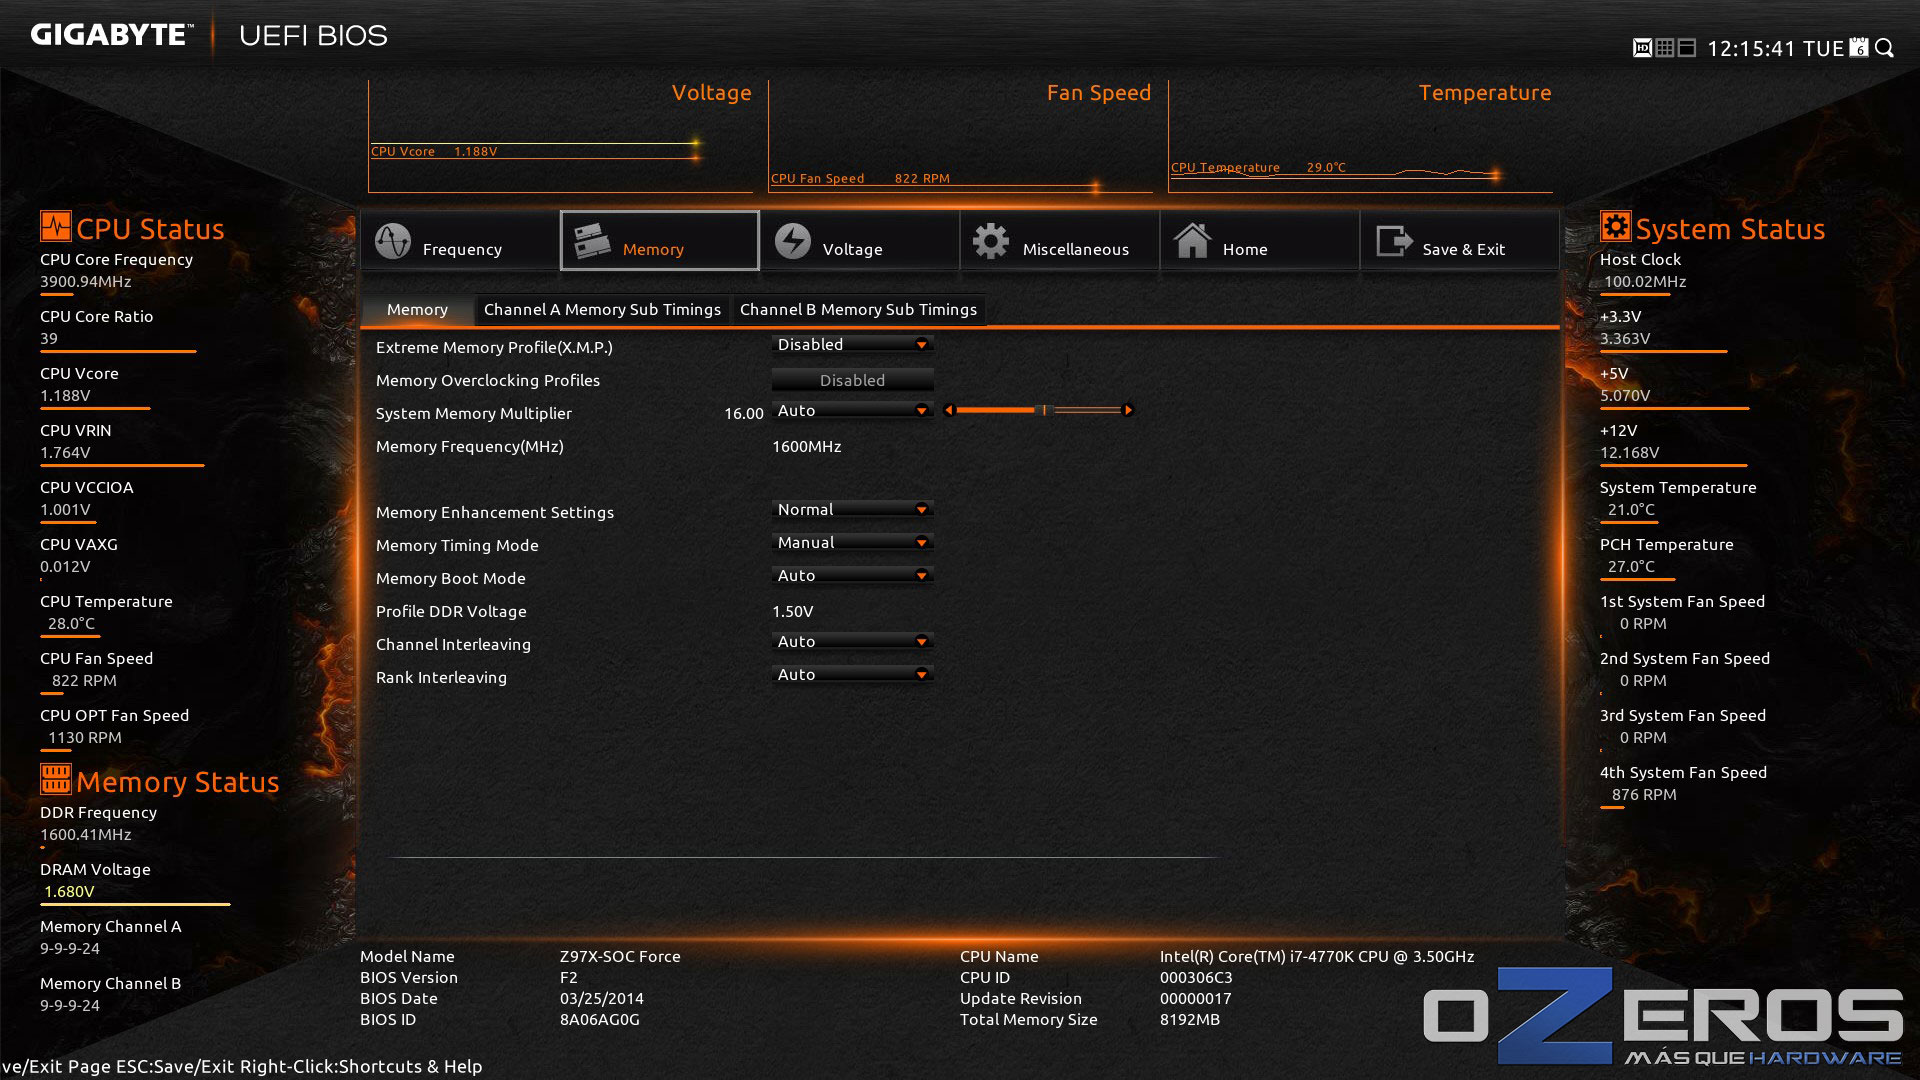
Task: Select the classic window layout icon
Action: [1687, 48]
